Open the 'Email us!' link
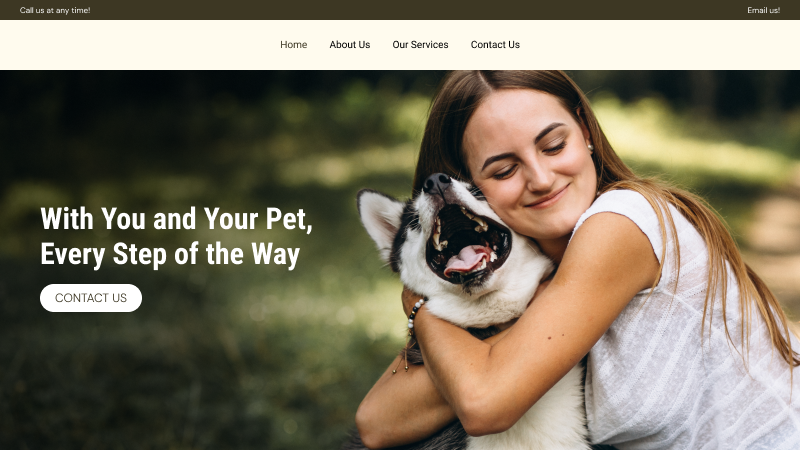The height and width of the screenshot is (450, 800). point(763,10)
